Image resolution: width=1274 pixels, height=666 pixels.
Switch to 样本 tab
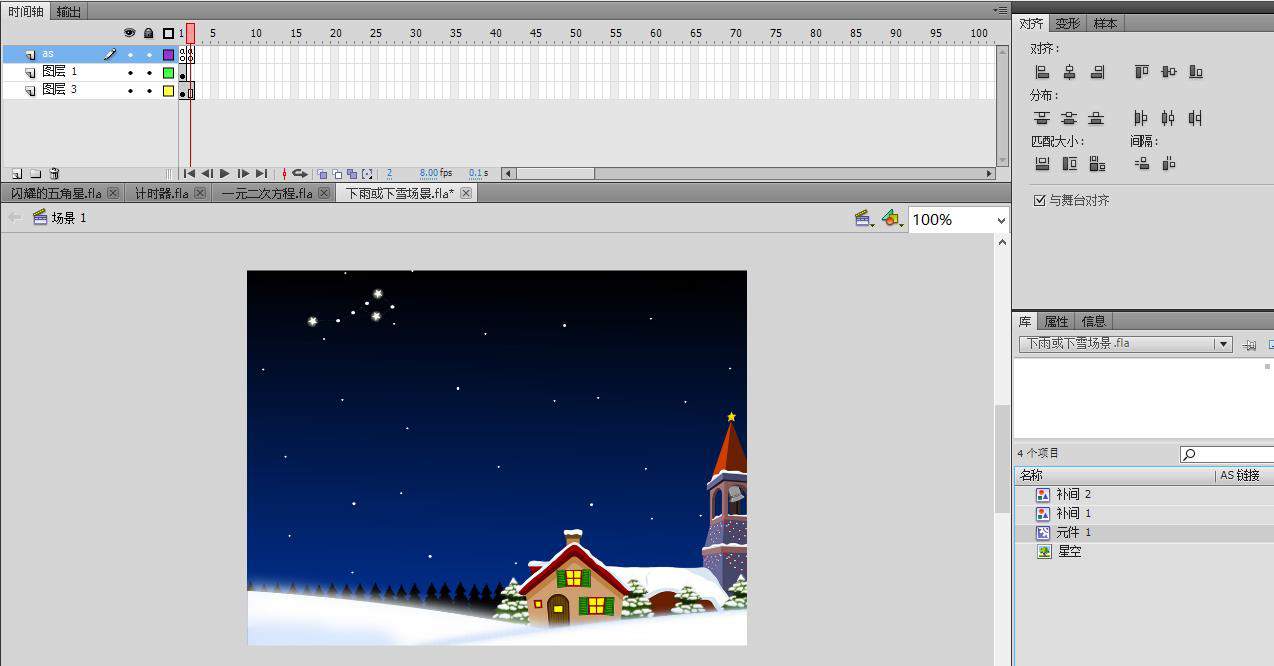(x=1105, y=23)
